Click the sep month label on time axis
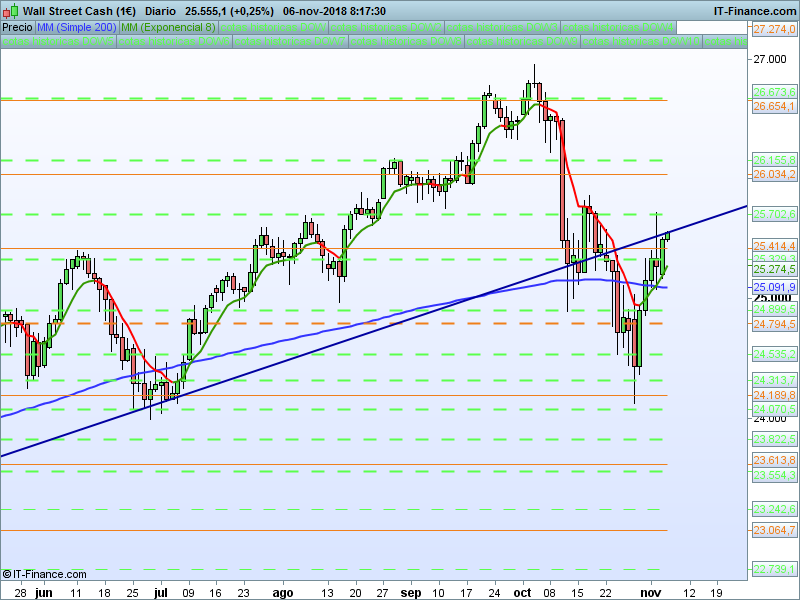 click(x=411, y=593)
